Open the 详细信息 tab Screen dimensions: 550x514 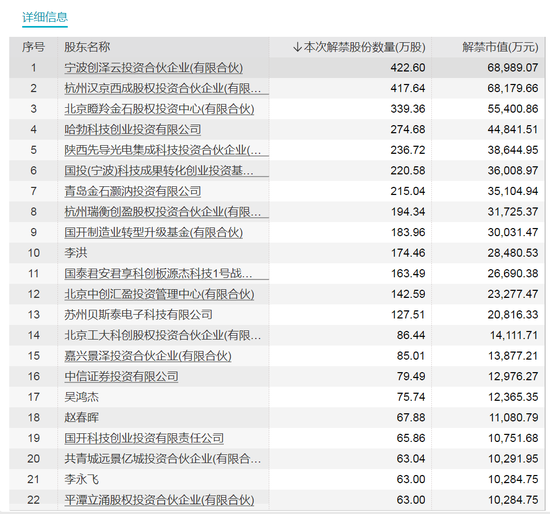coord(45,17)
